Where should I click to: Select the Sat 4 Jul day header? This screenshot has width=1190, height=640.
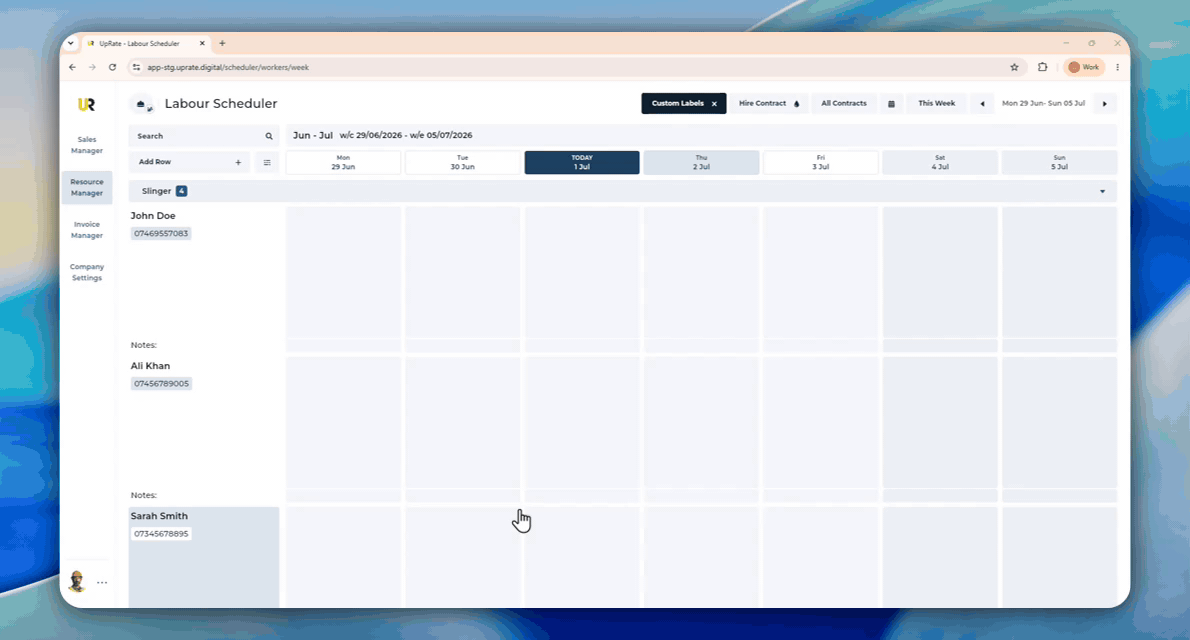[x=940, y=162]
